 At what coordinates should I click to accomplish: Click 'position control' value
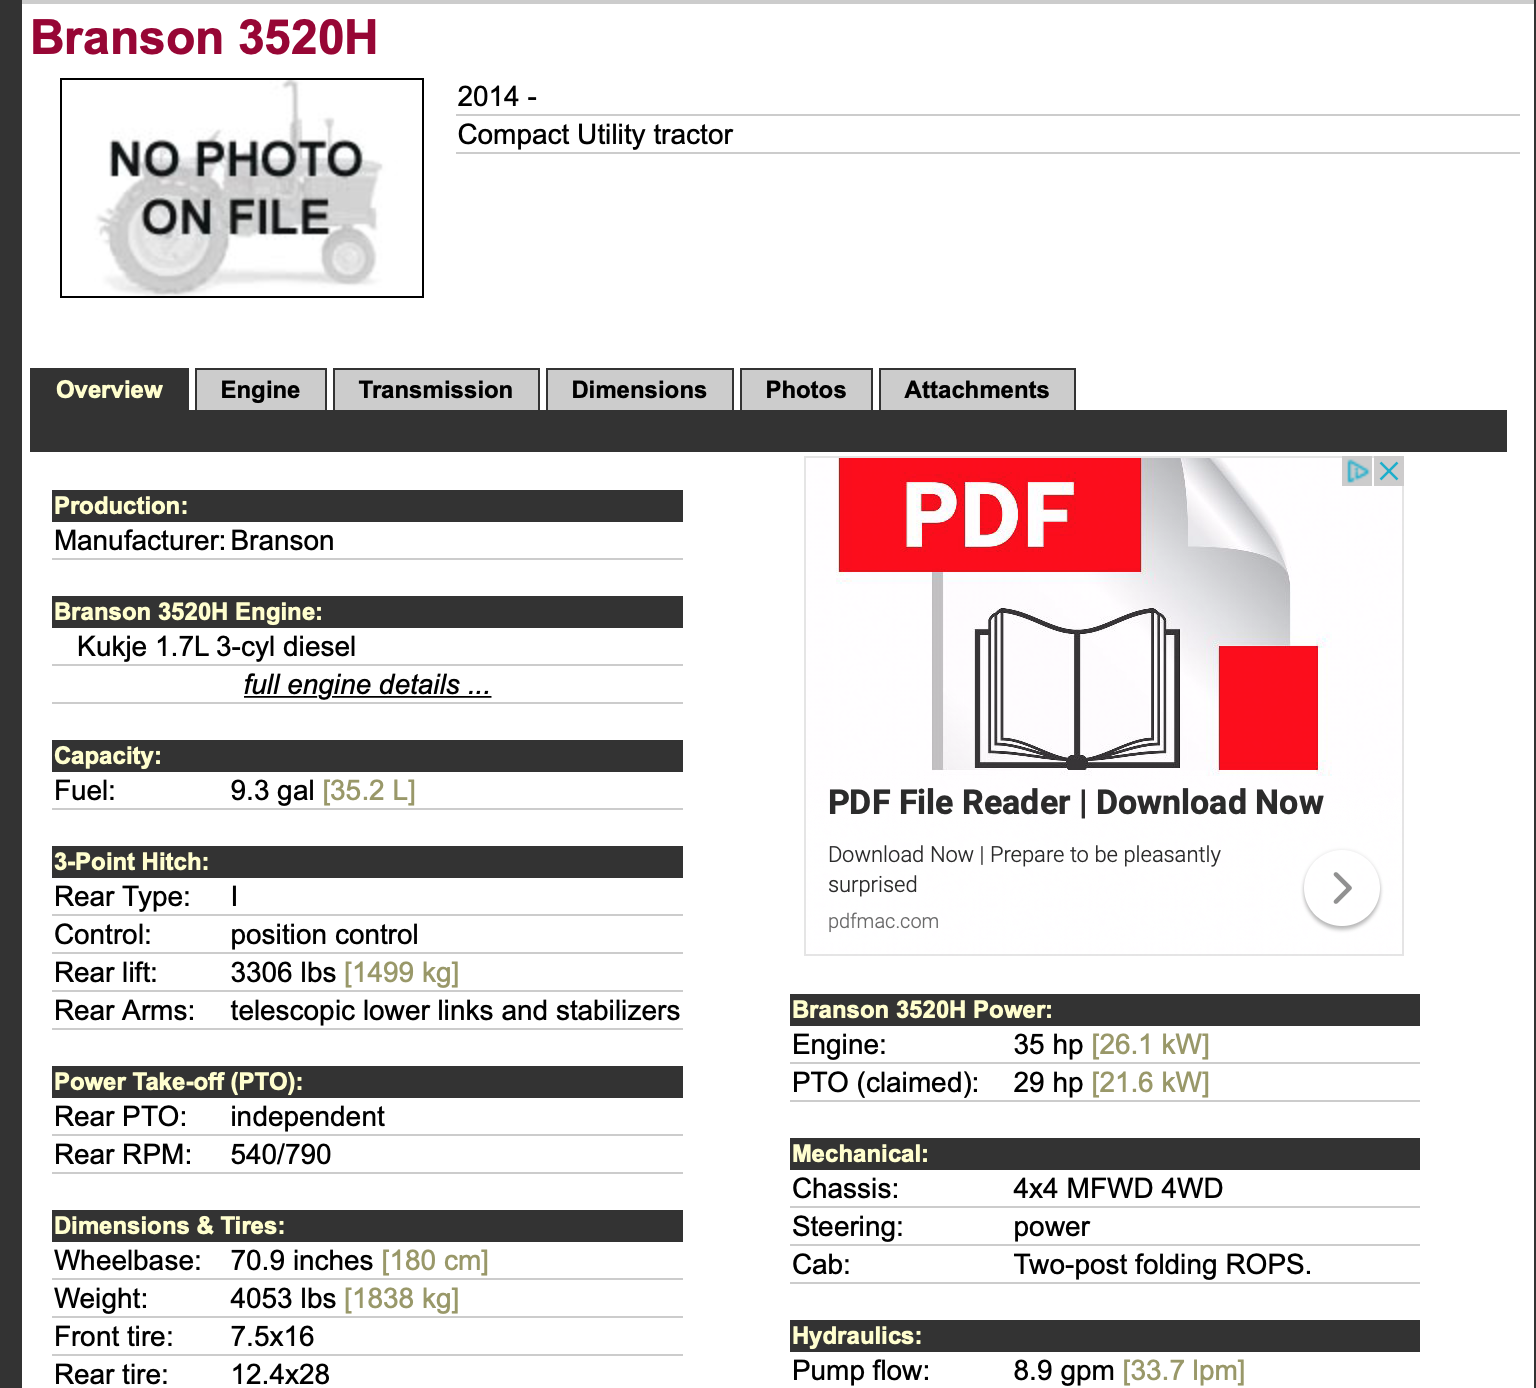[x=324, y=935]
